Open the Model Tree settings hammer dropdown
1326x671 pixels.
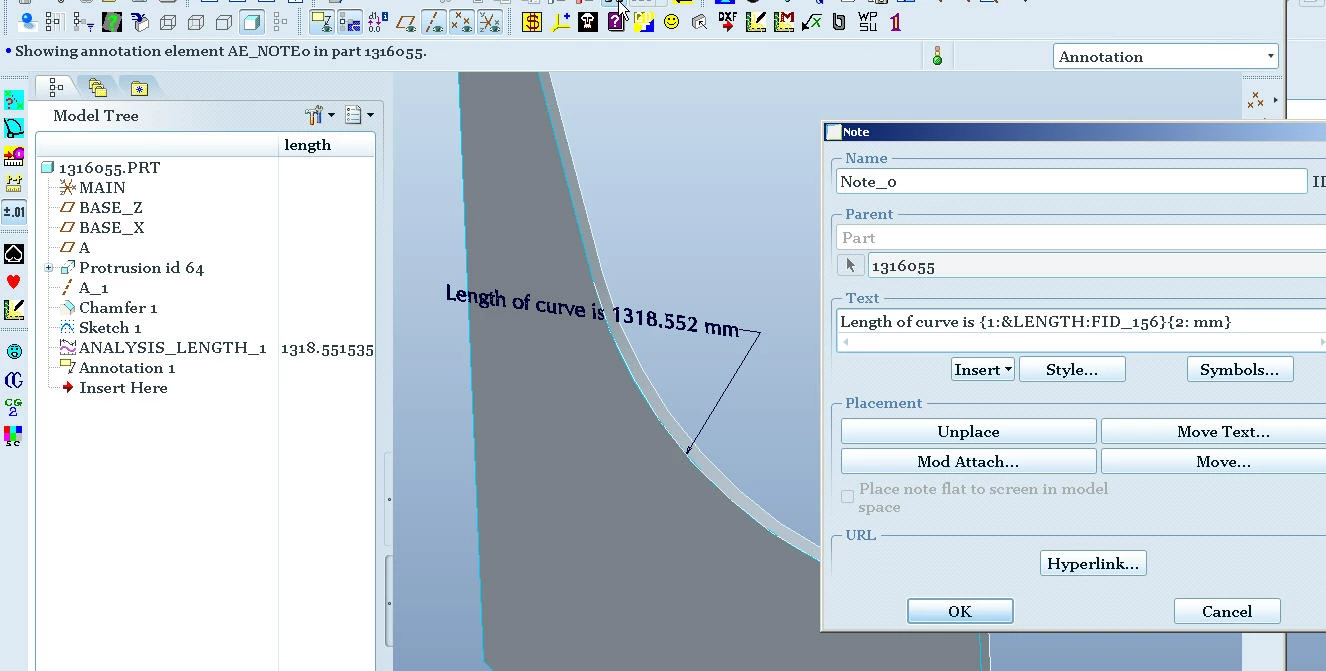tap(320, 115)
